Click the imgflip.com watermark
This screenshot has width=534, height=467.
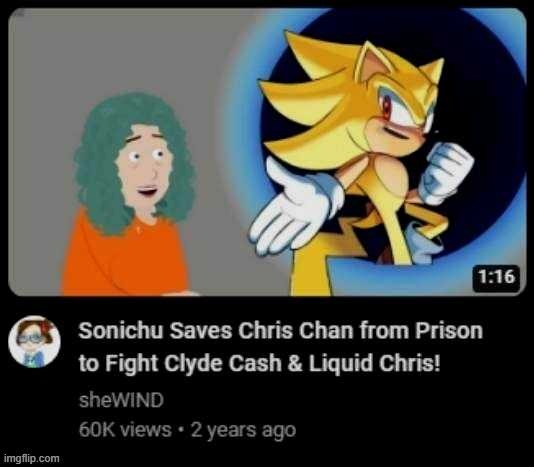point(31,458)
